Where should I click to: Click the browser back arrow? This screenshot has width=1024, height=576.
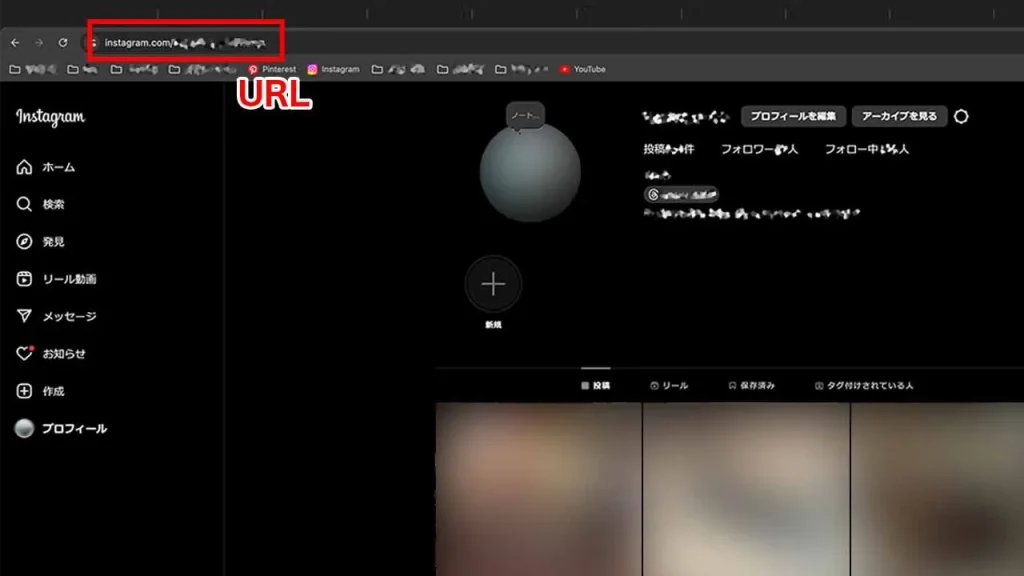[15, 42]
